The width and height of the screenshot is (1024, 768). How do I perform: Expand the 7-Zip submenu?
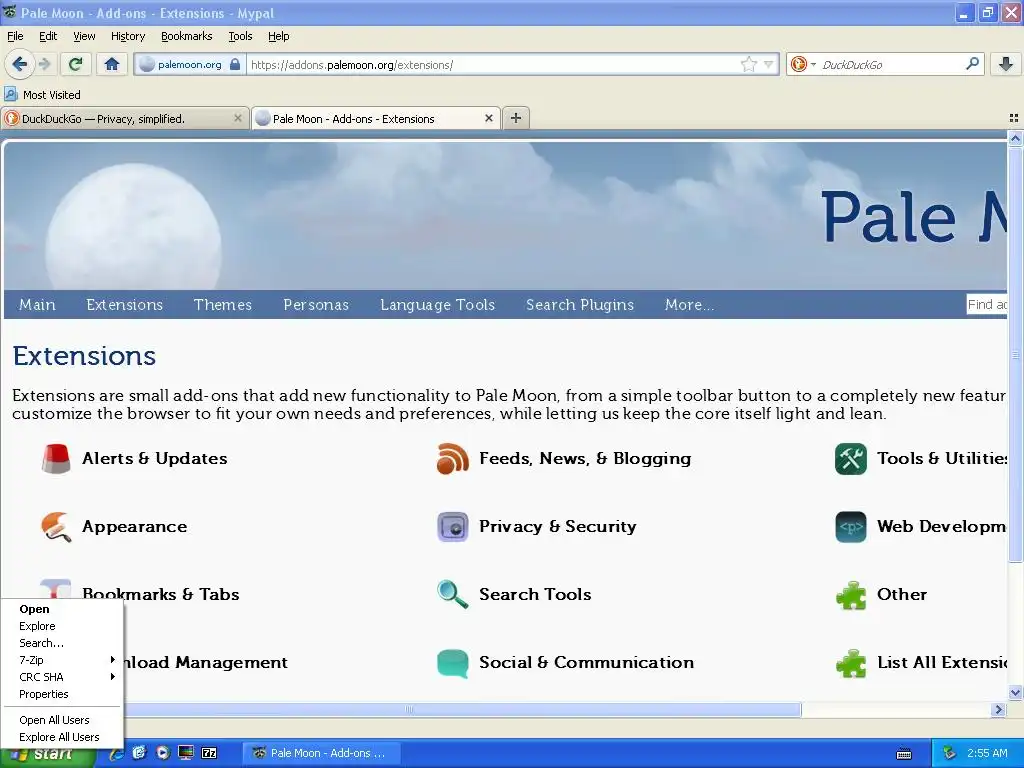[x=63, y=660]
